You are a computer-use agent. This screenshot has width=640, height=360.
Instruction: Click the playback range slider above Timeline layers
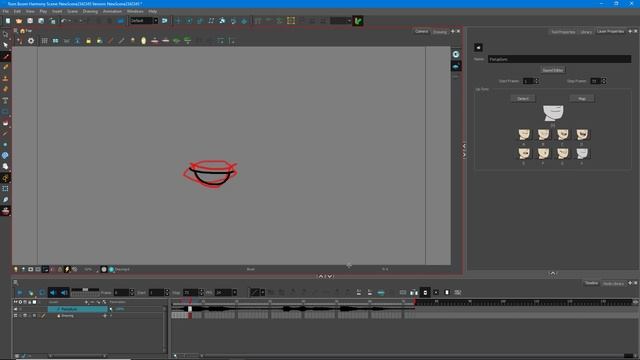85,290
